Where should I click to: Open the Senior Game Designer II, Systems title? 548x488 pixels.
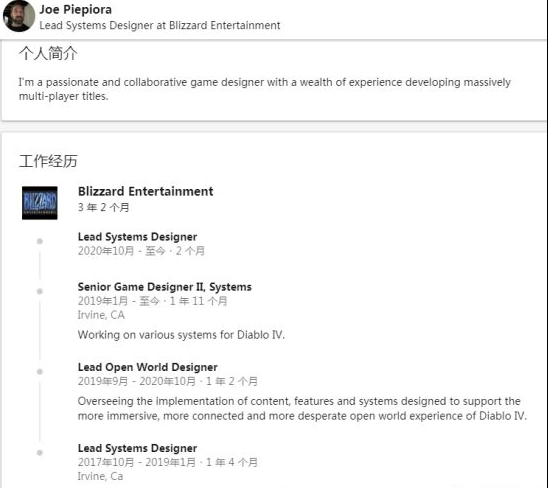(165, 287)
